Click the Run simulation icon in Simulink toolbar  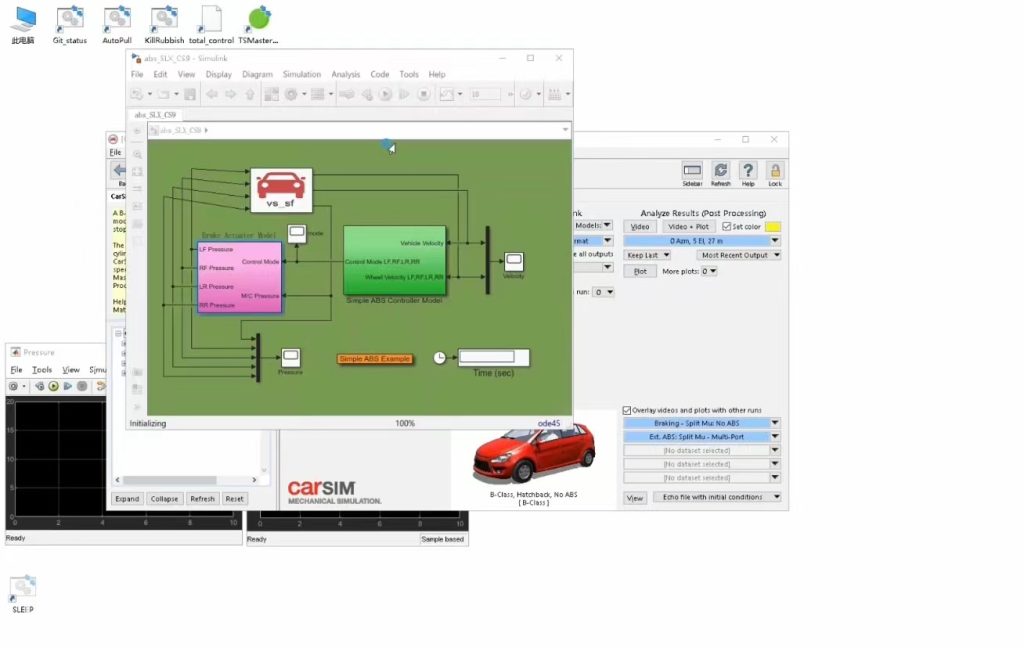(386, 94)
